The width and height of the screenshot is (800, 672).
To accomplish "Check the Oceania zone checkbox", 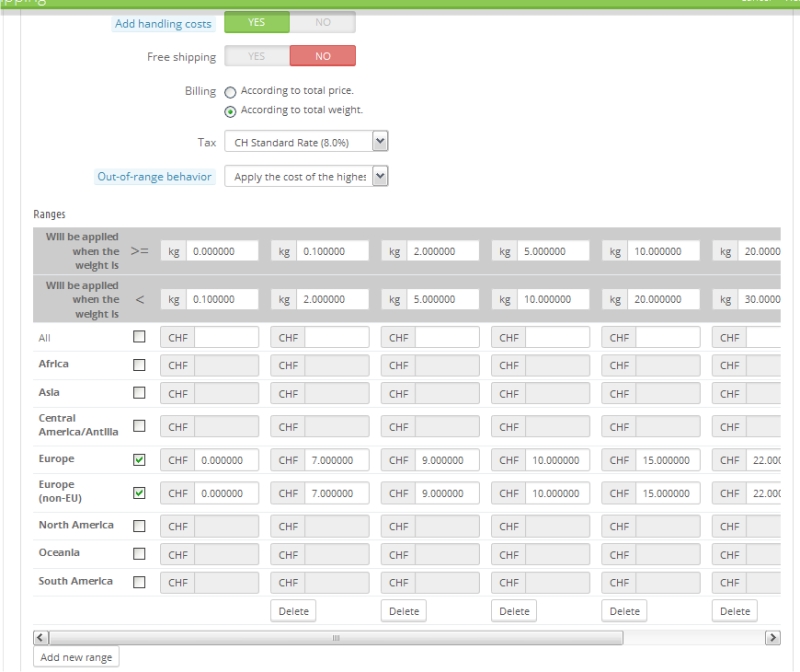I will (139, 554).
